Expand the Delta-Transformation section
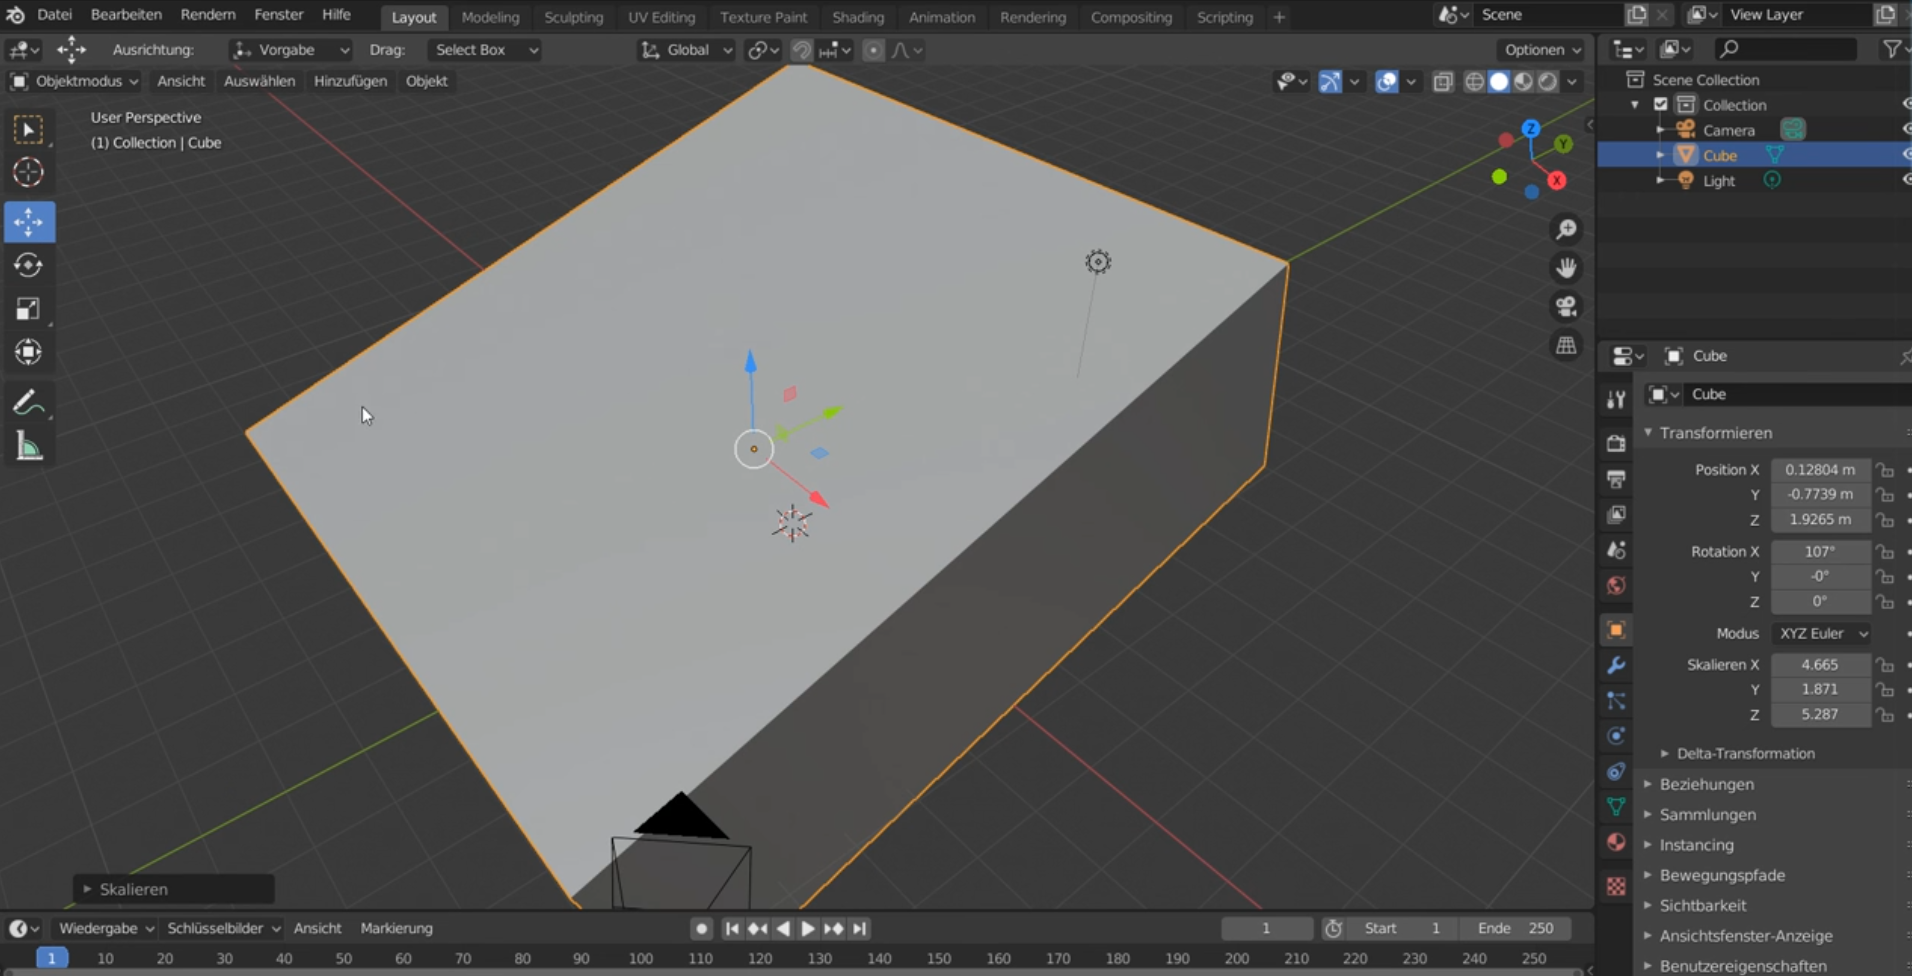1912x976 pixels. tap(1746, 753)
